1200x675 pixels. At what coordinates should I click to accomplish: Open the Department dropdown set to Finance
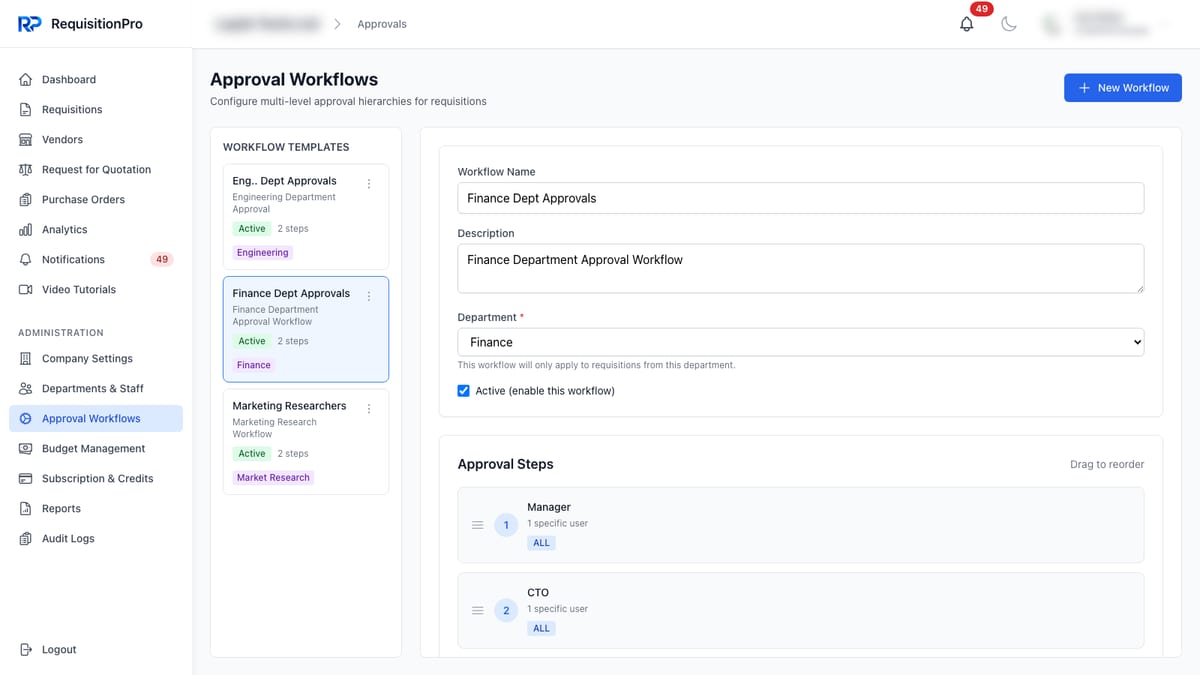[800, 342]
